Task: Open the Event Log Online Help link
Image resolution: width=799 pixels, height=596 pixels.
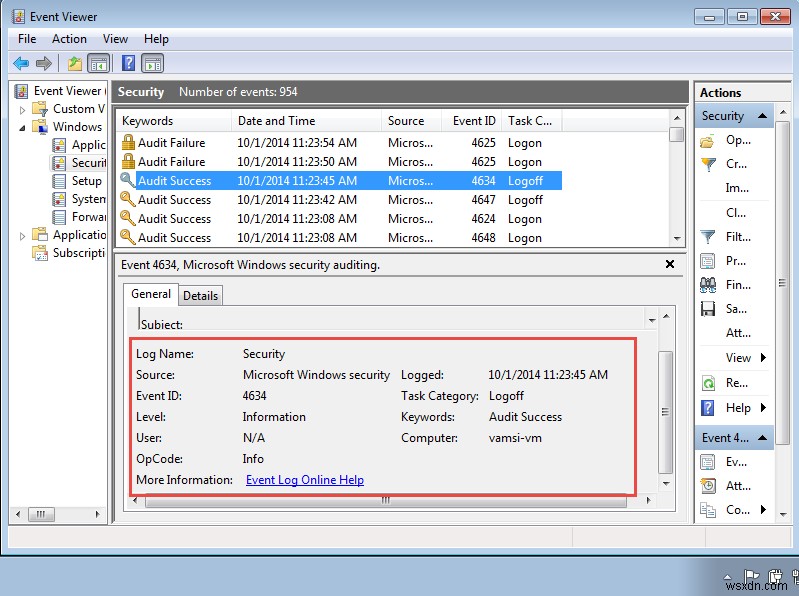Action: coord(305,480)
